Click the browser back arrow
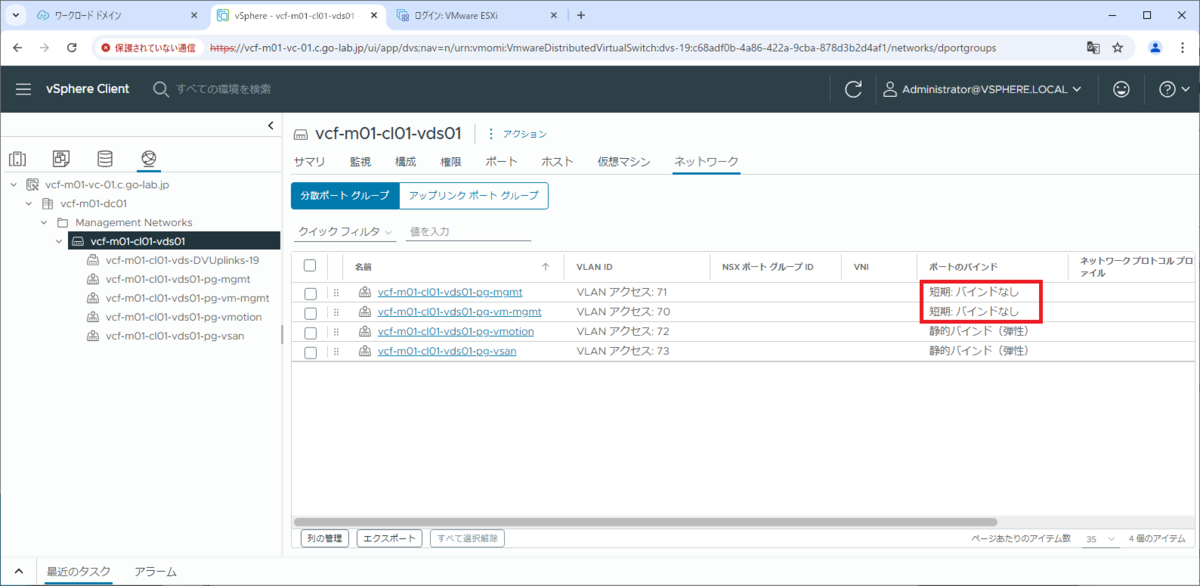Viewport: 1200px width, 586px height. click(17, 47)
